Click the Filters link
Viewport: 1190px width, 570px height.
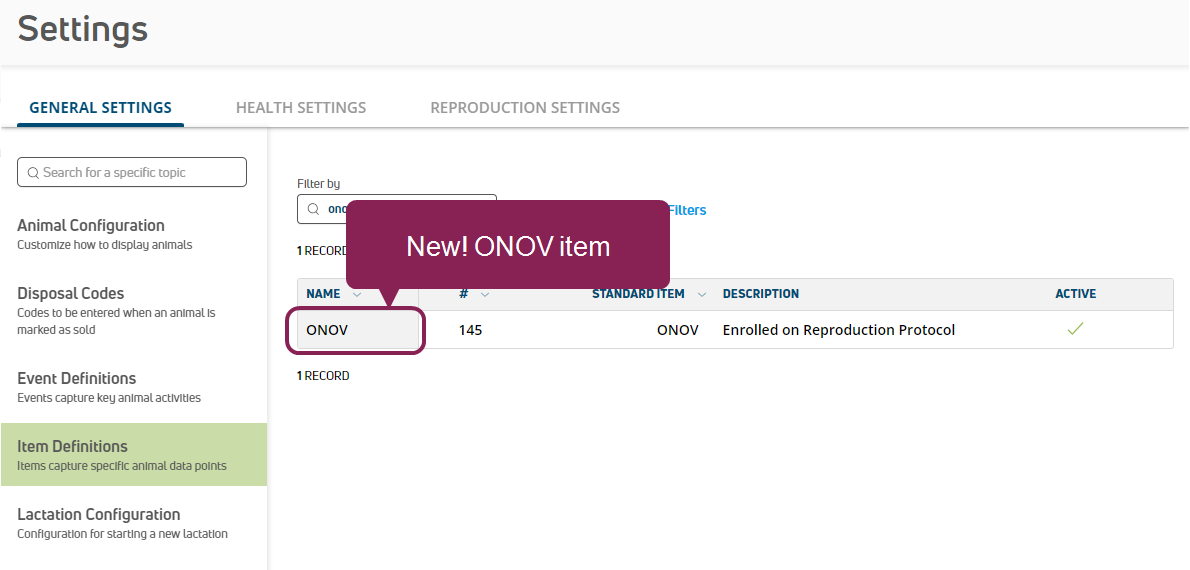point(686,210)
